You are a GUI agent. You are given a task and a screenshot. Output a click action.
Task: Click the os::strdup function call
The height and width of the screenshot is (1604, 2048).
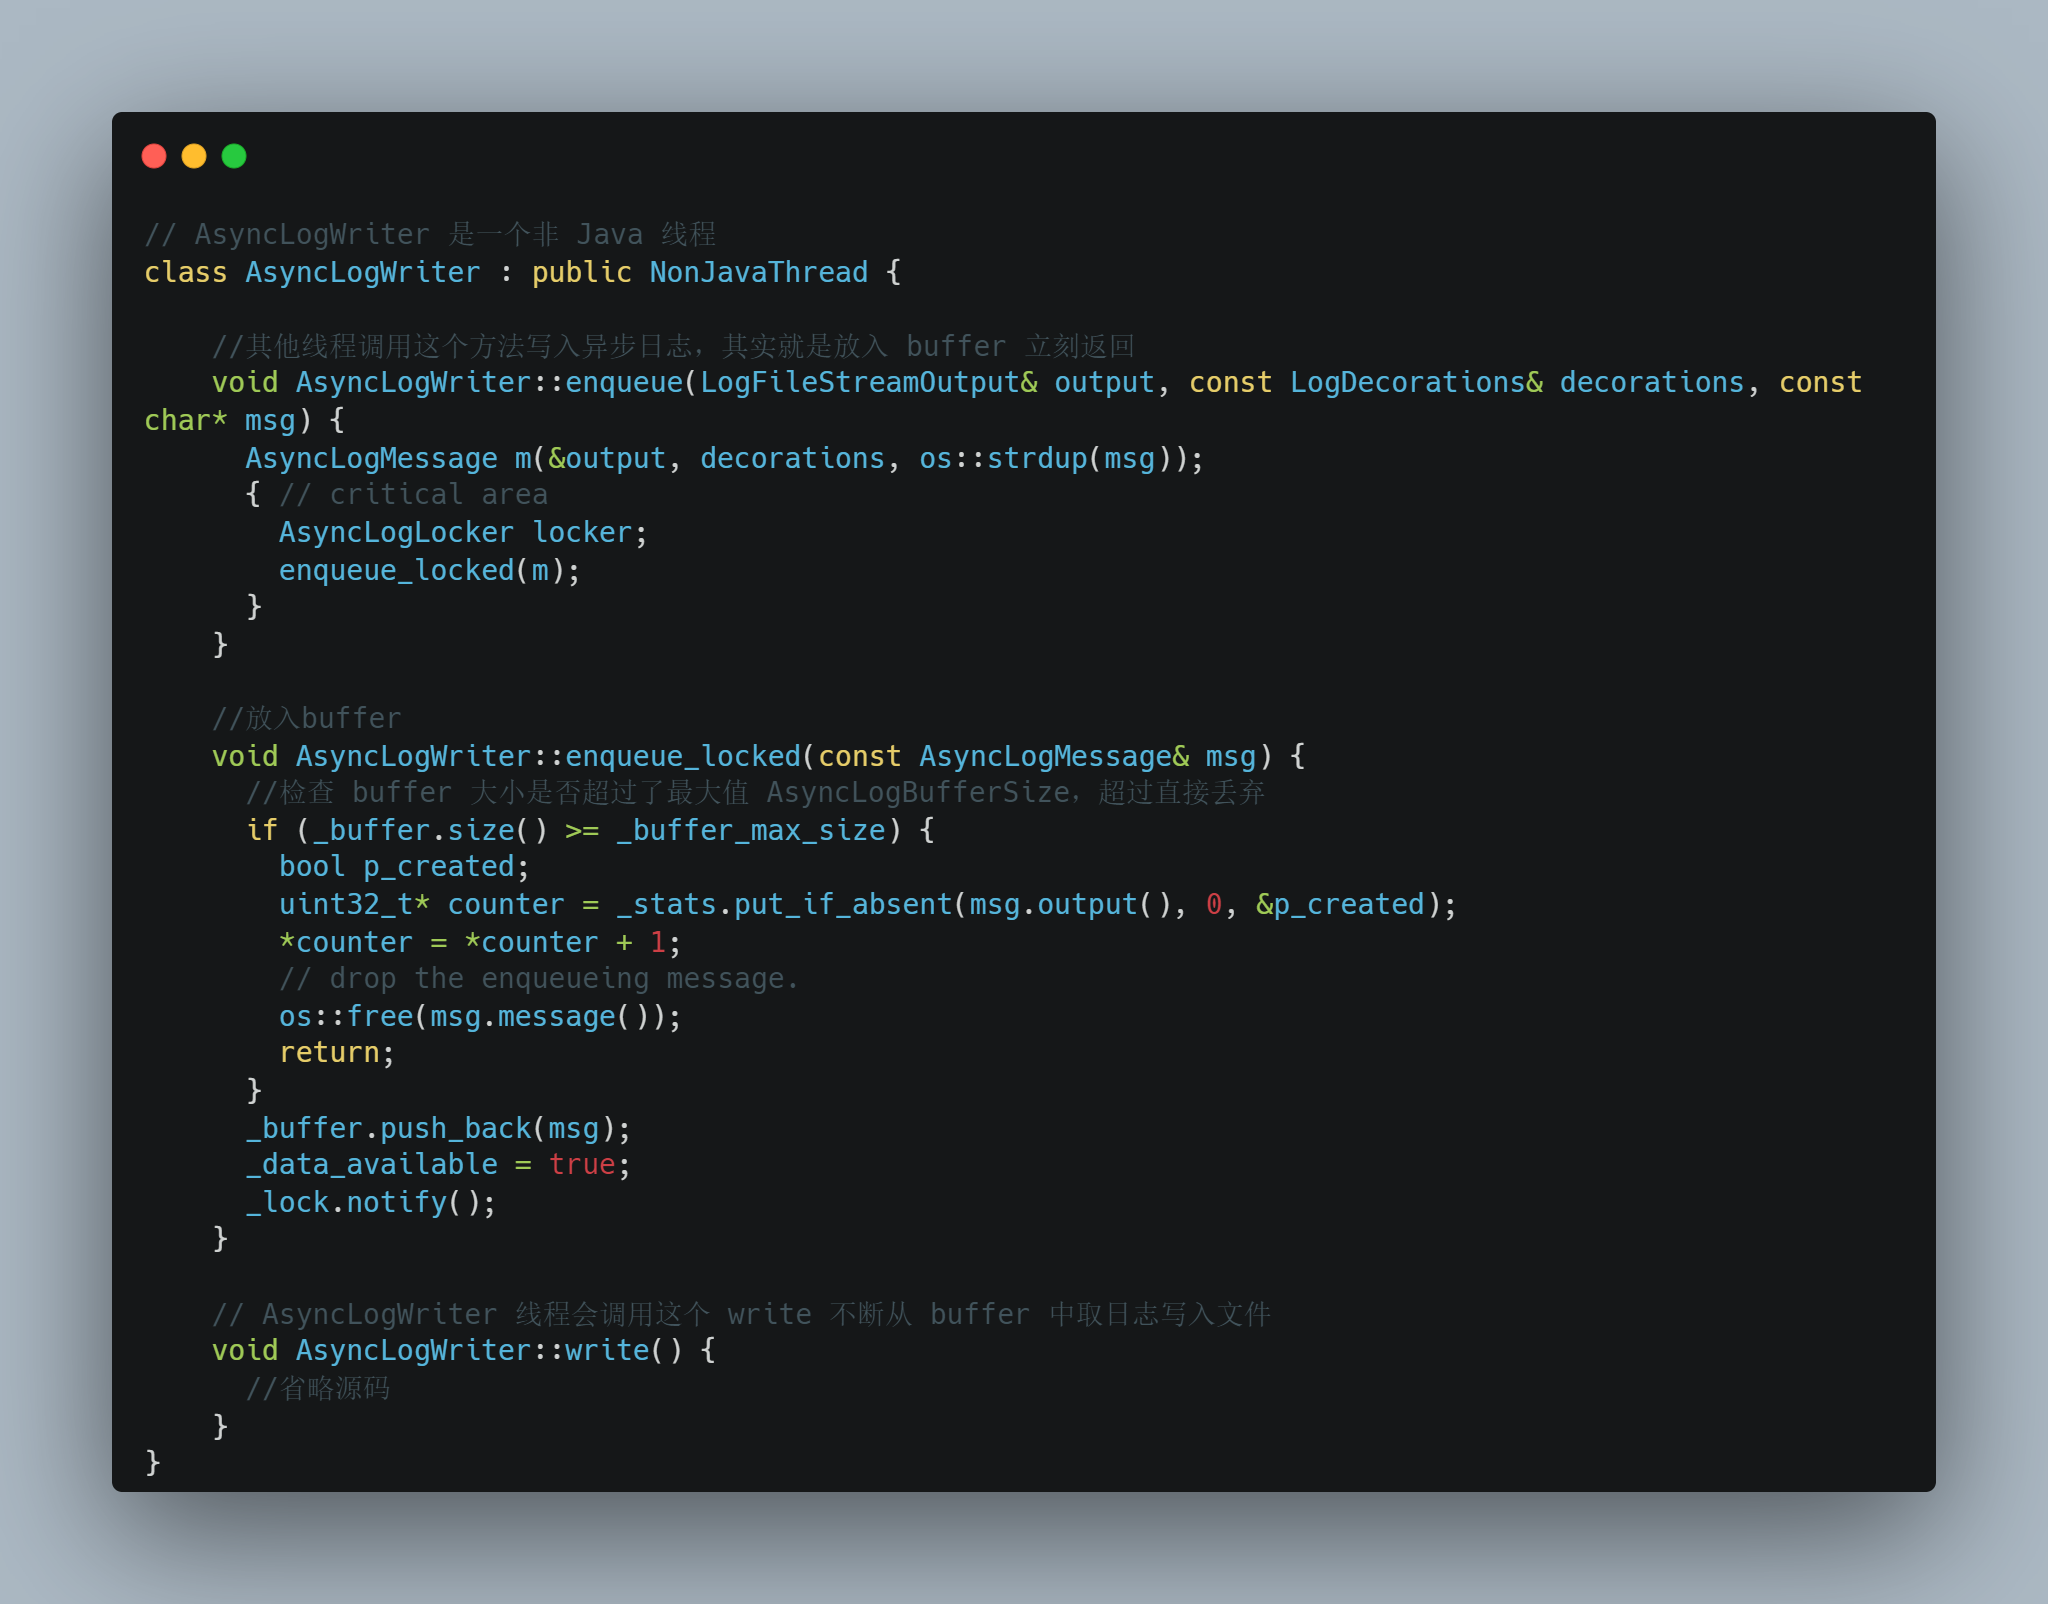coord(1003,458)
